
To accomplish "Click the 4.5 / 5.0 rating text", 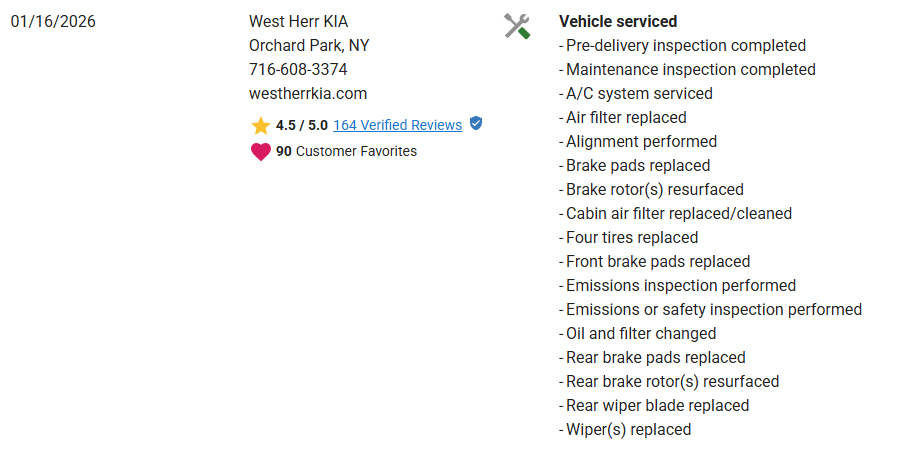I will coord(301,125).
